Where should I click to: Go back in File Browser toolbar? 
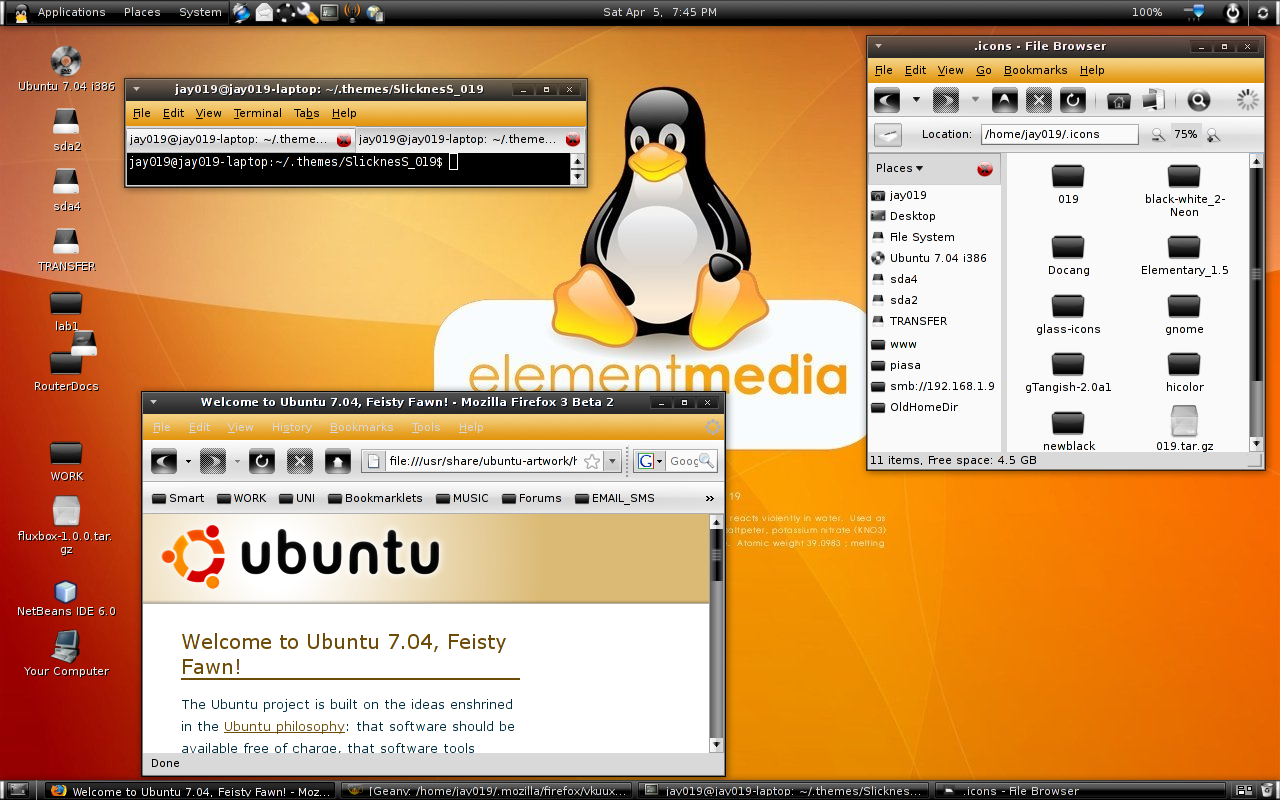(887, 100)
